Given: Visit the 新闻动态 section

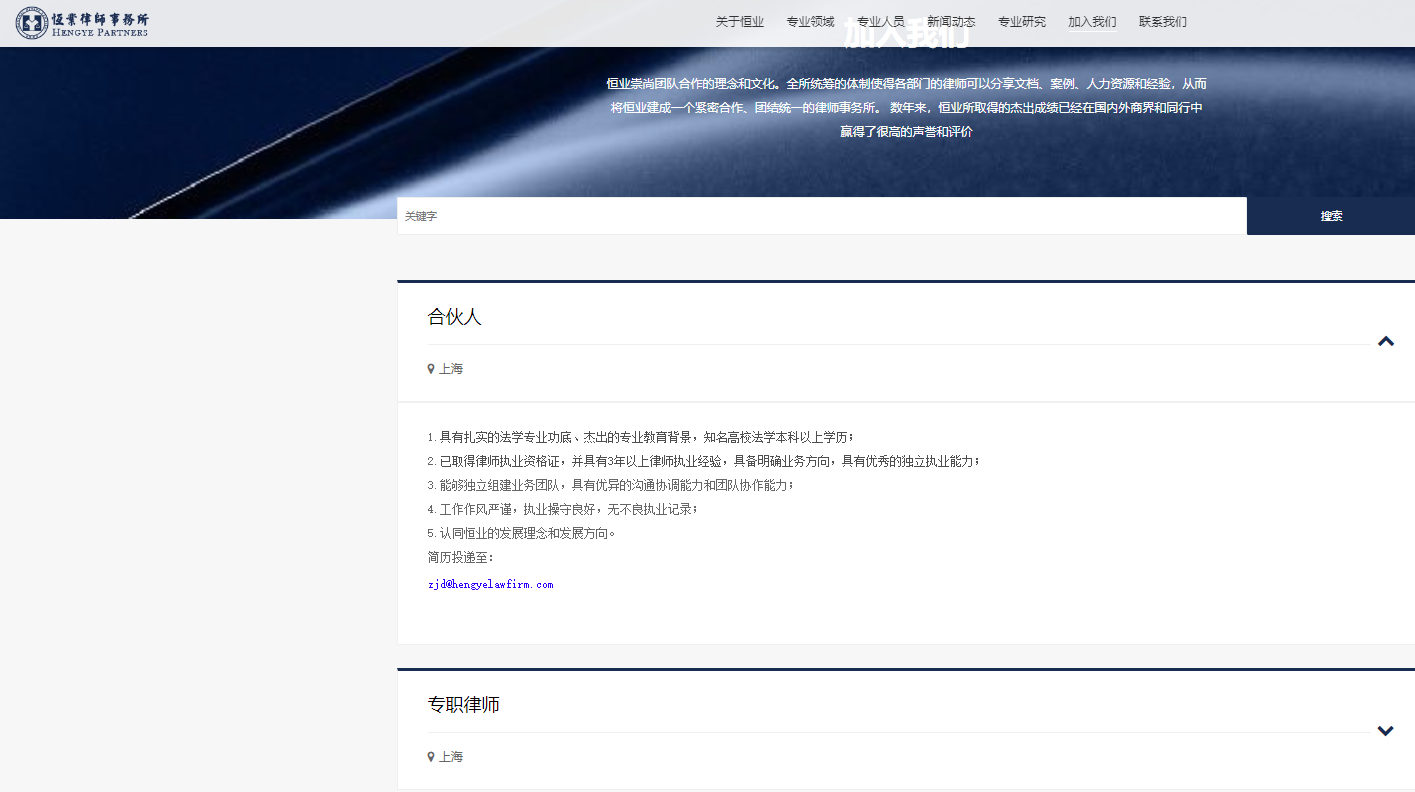Looking at the screenshot, I should (x=952, y=21).
